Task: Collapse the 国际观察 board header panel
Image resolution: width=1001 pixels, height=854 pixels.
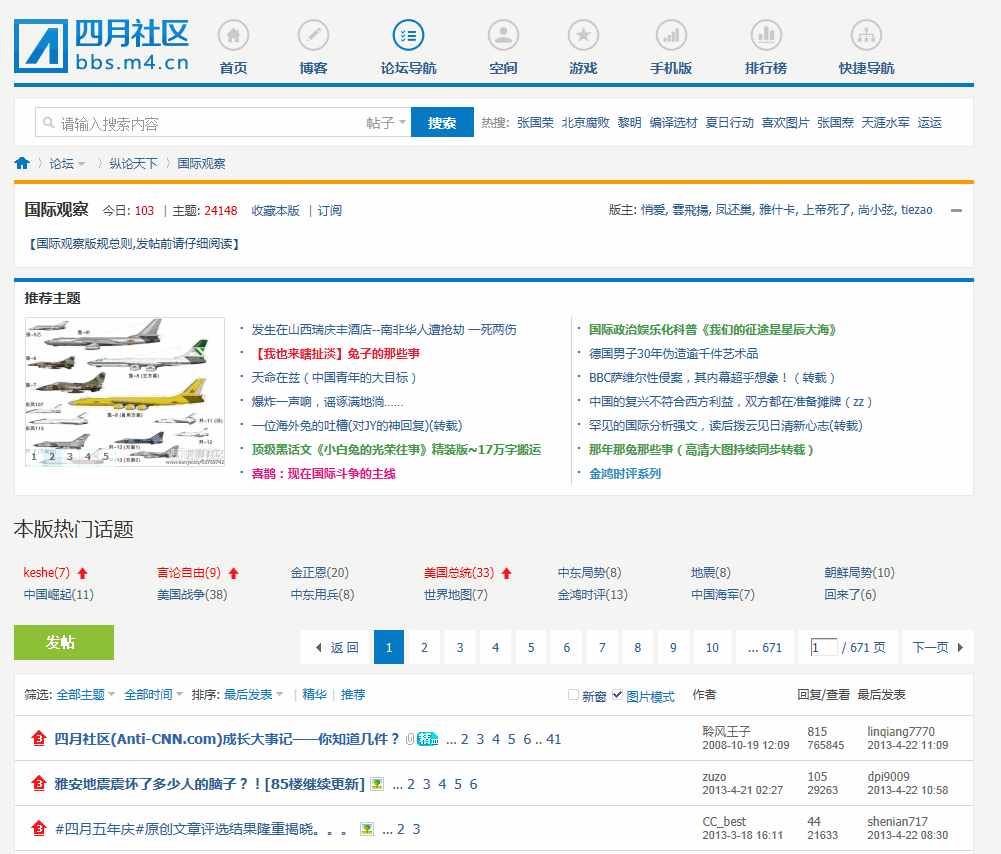Action: [x=956, y=211]
